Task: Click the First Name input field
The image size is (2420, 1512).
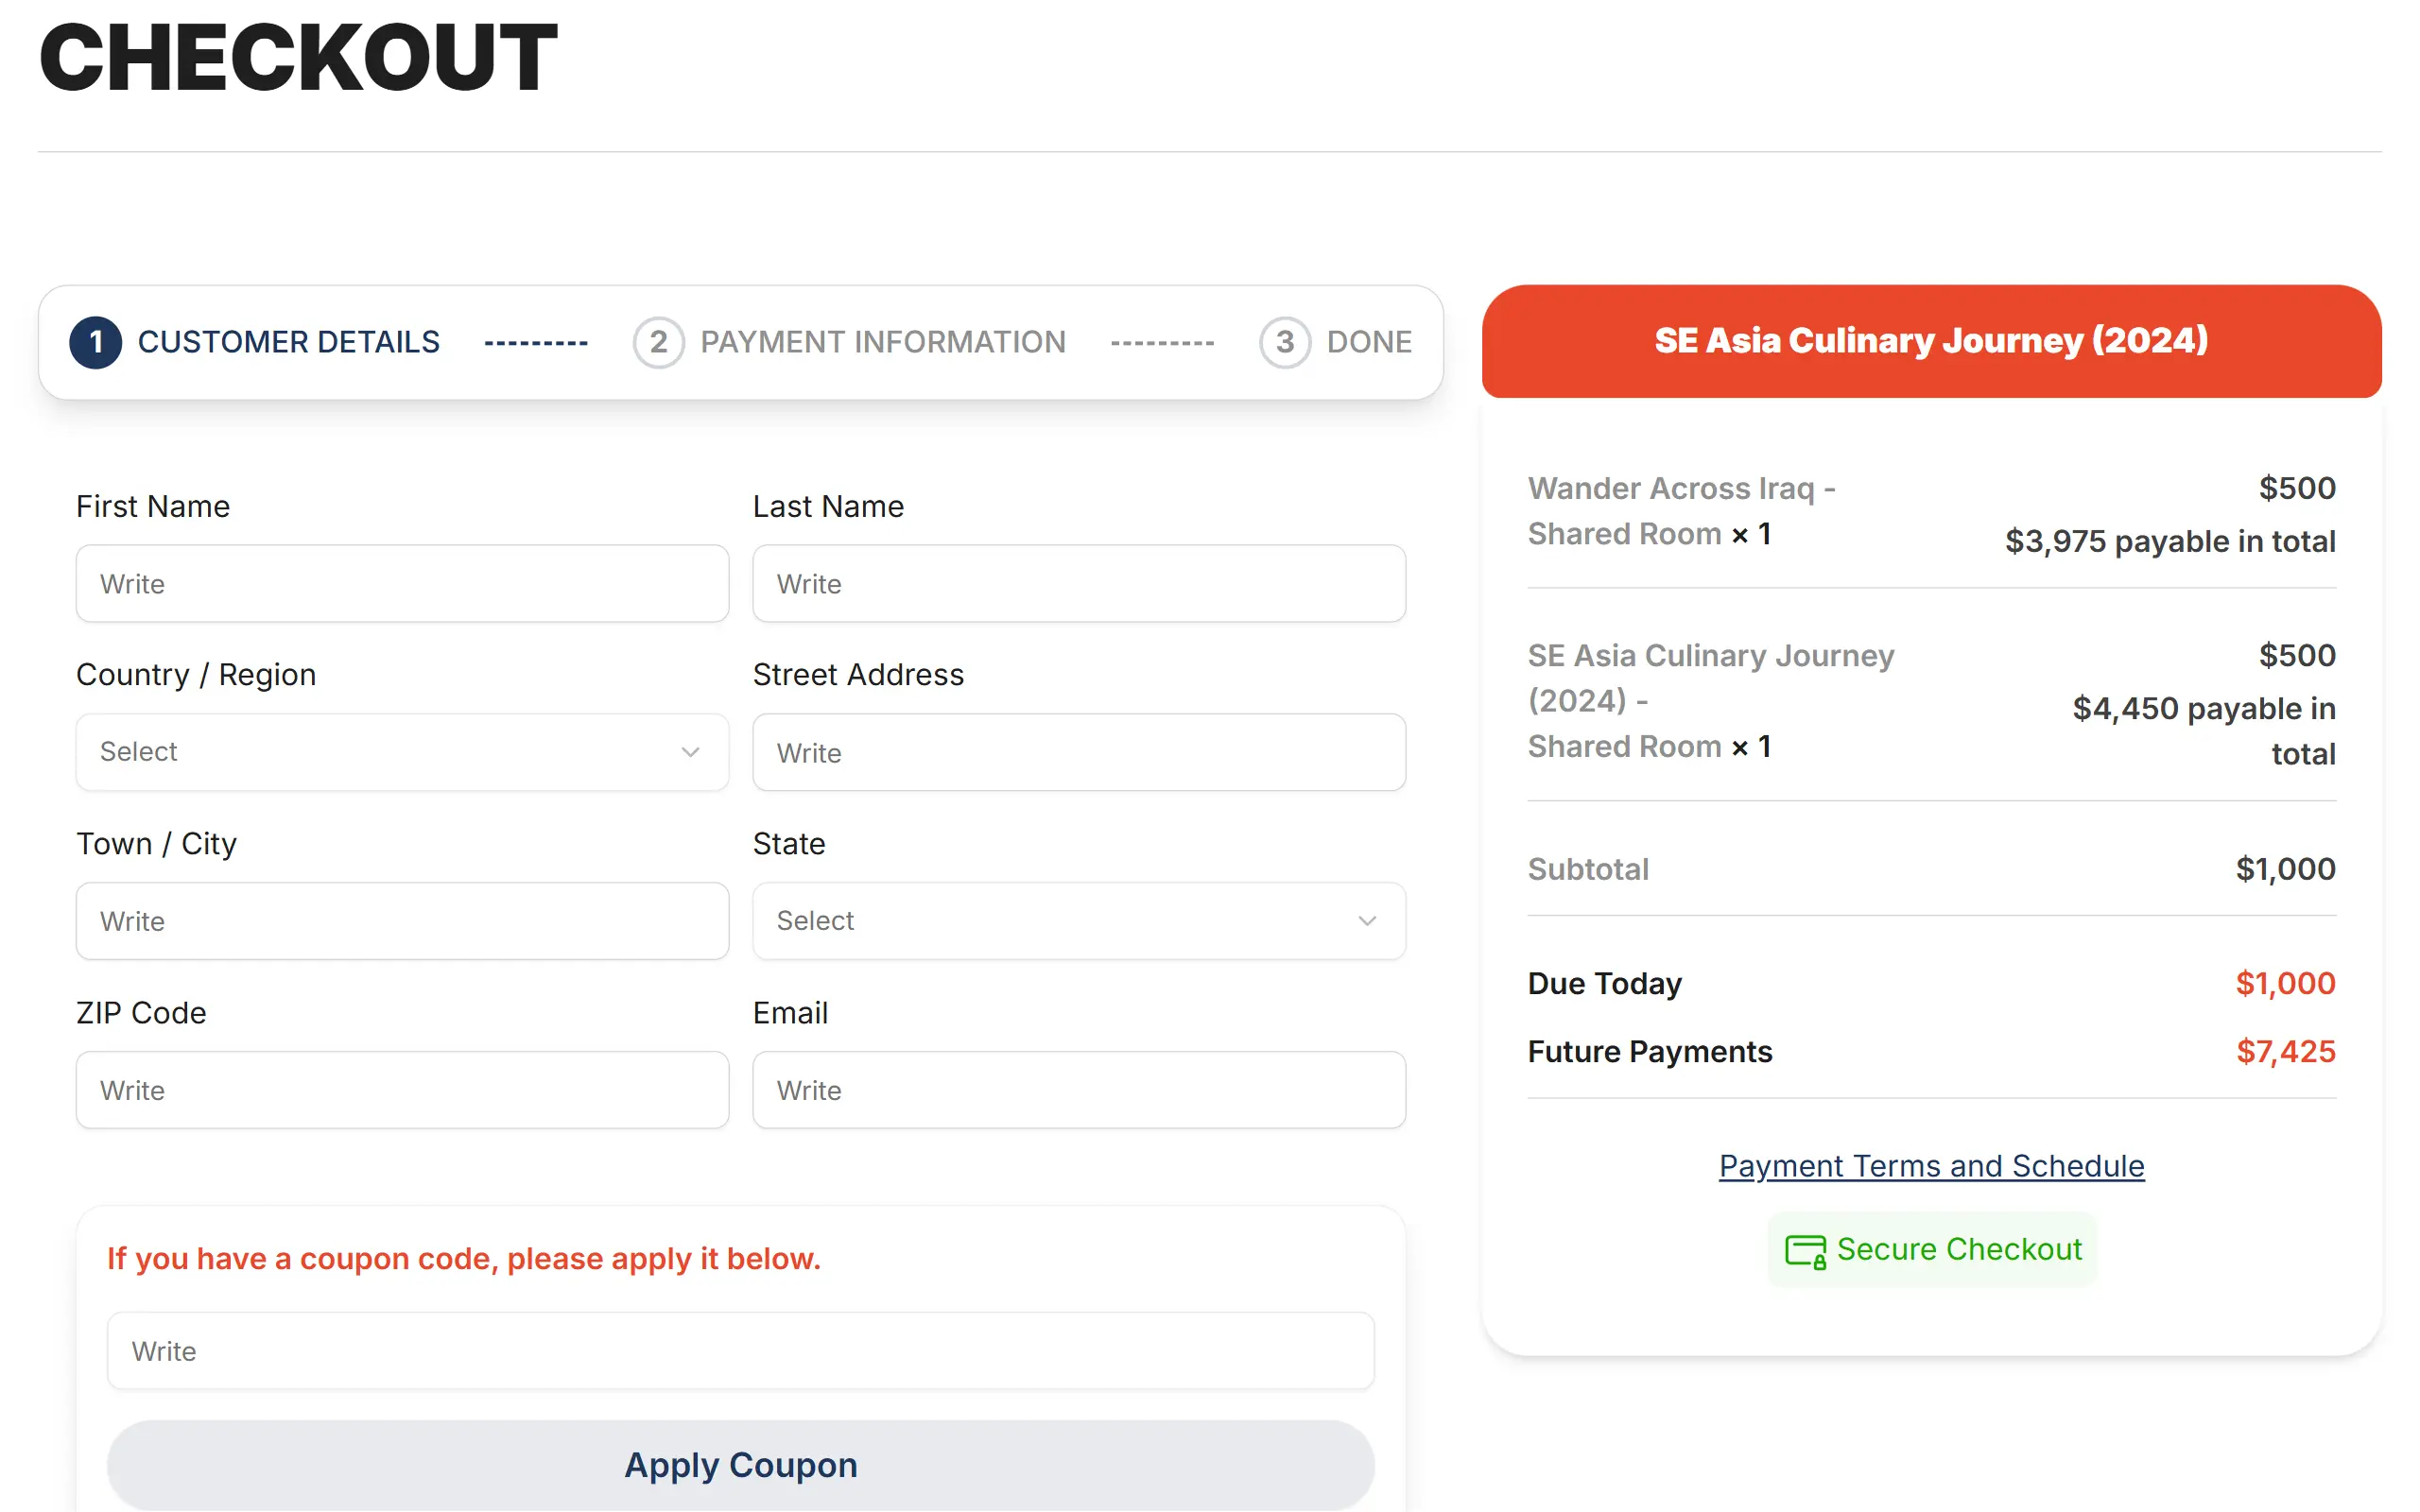Action: 402,584
